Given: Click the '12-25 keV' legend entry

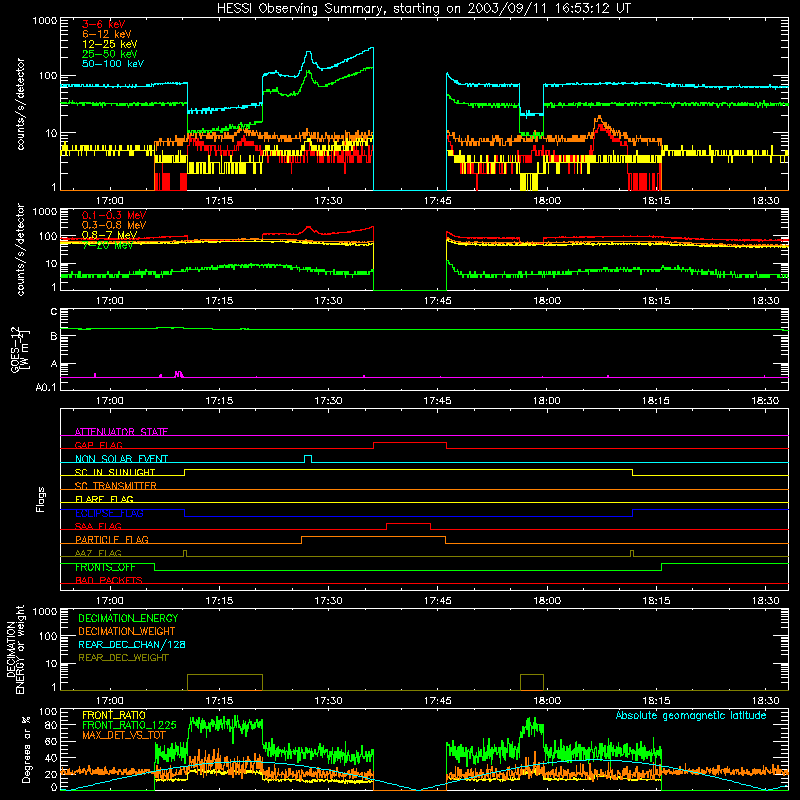Looking at the screenshot, I should (110, 44).
